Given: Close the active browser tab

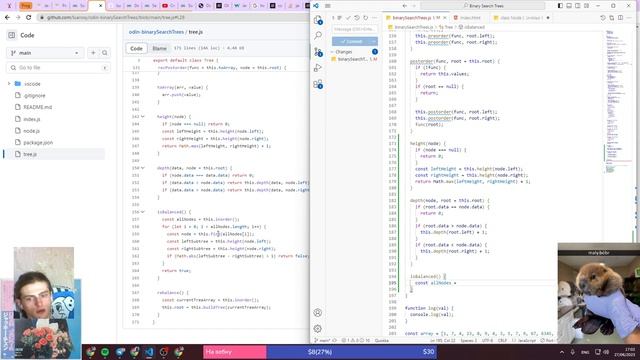Looking at the screenshot, I should click(100, 6).
